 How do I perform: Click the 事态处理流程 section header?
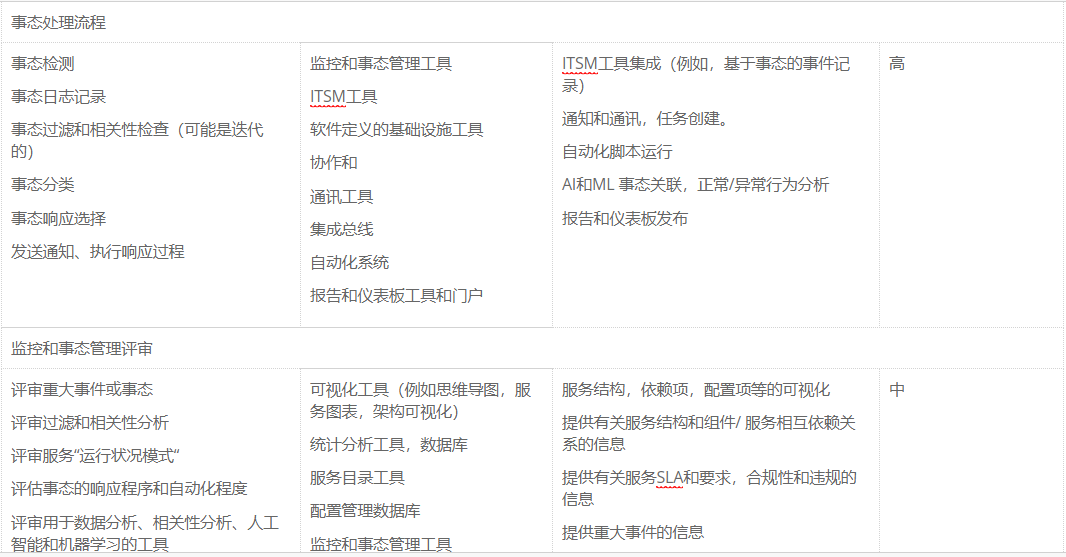pos(58,22)
